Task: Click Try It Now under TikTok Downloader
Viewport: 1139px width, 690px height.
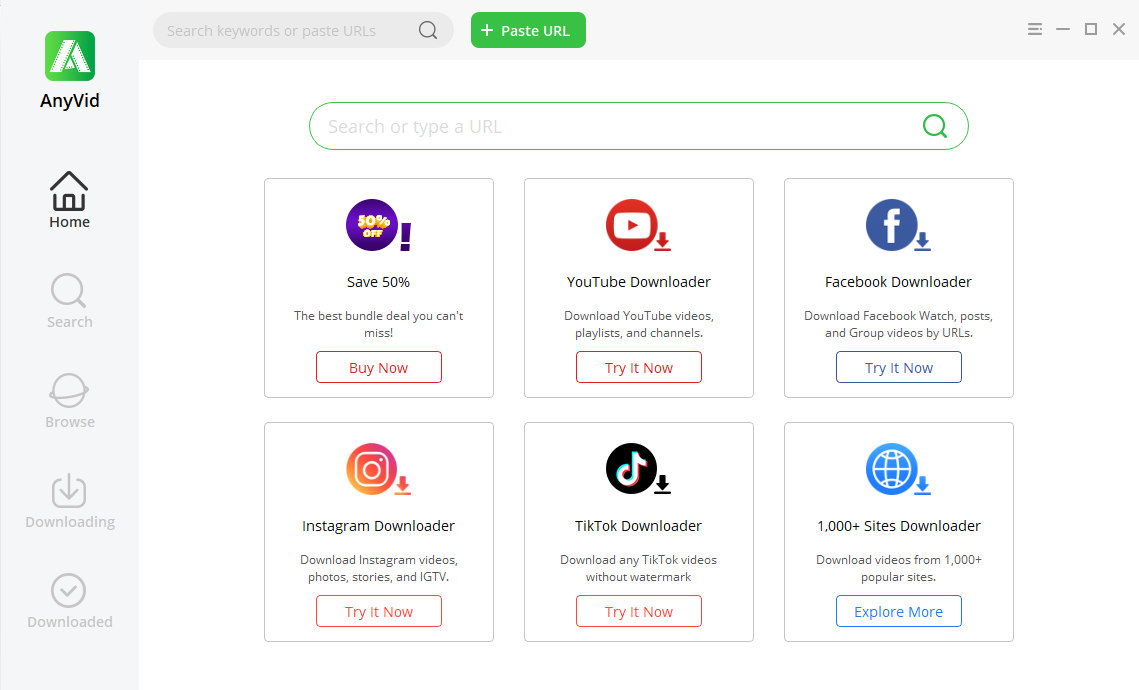Action: pyautogui.click(x=638, y=611)
